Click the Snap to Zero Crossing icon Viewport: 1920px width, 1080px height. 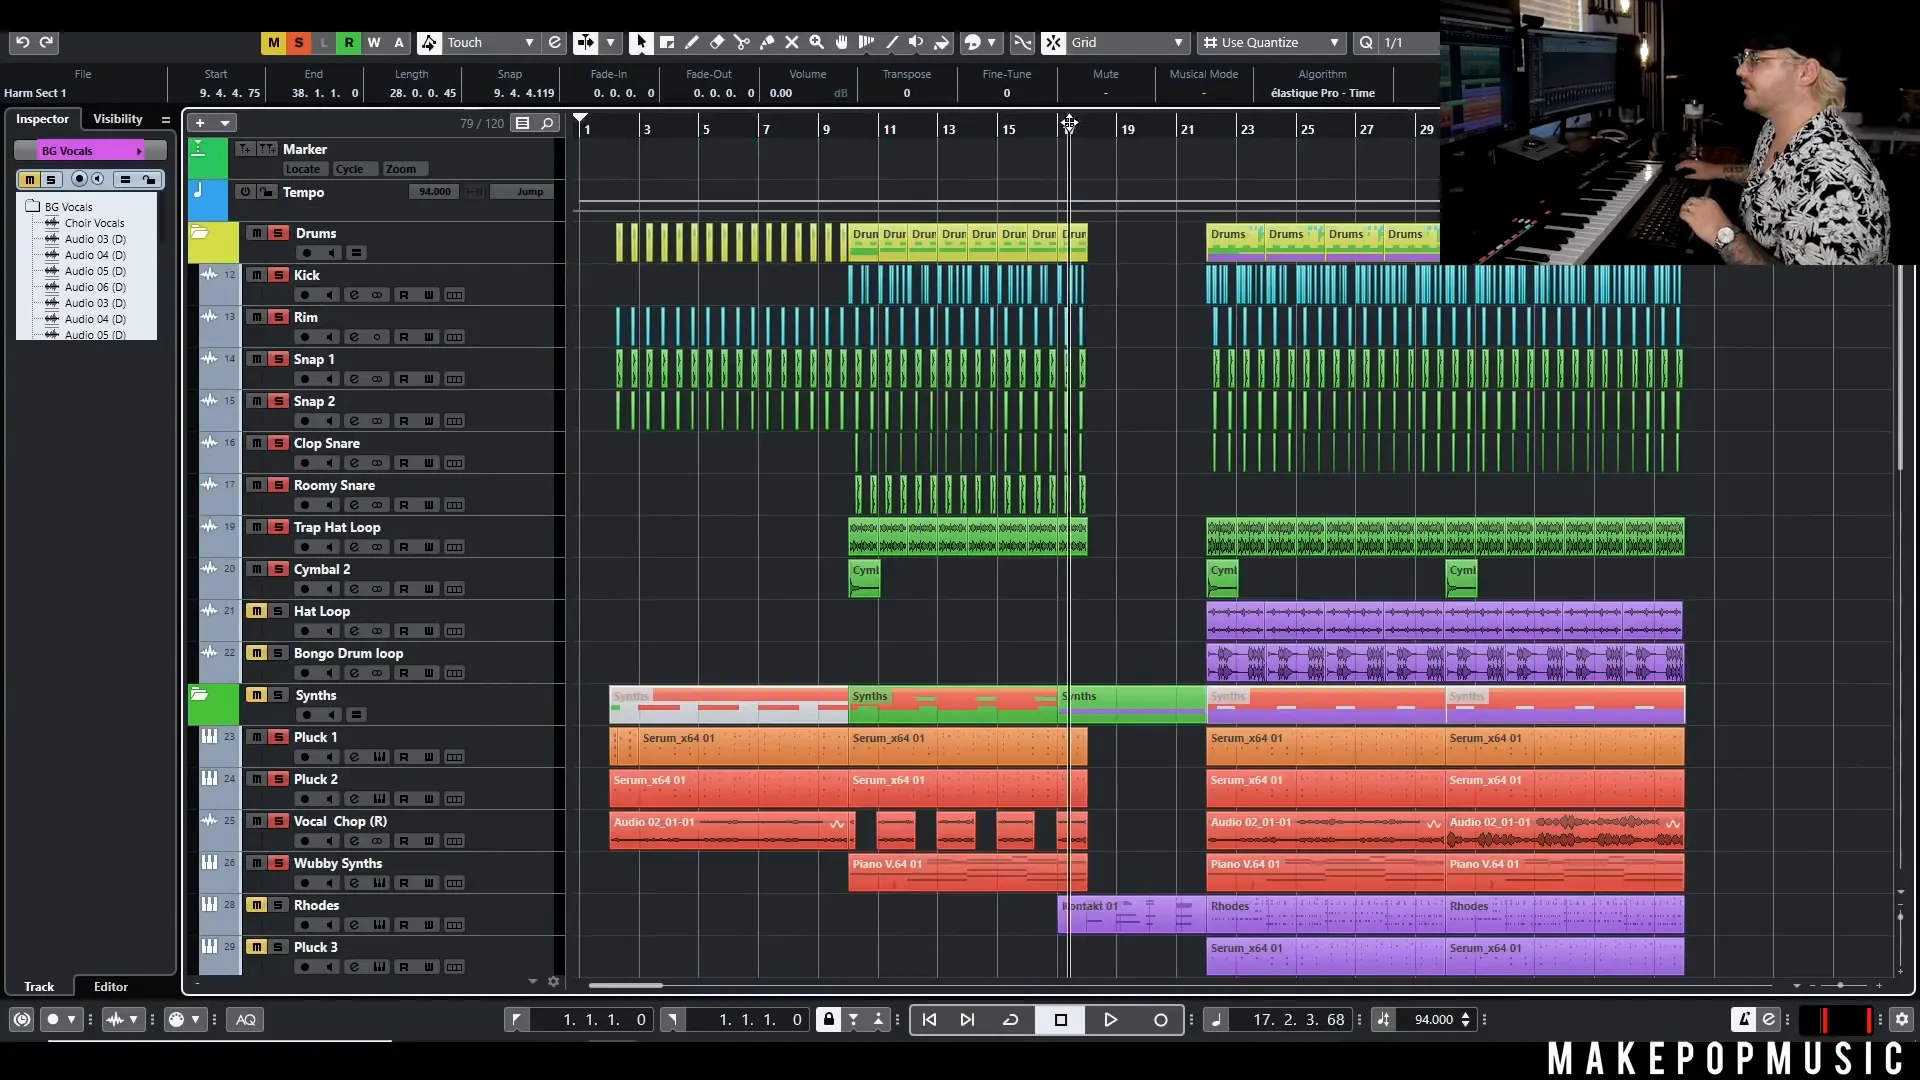(1022, 42)
